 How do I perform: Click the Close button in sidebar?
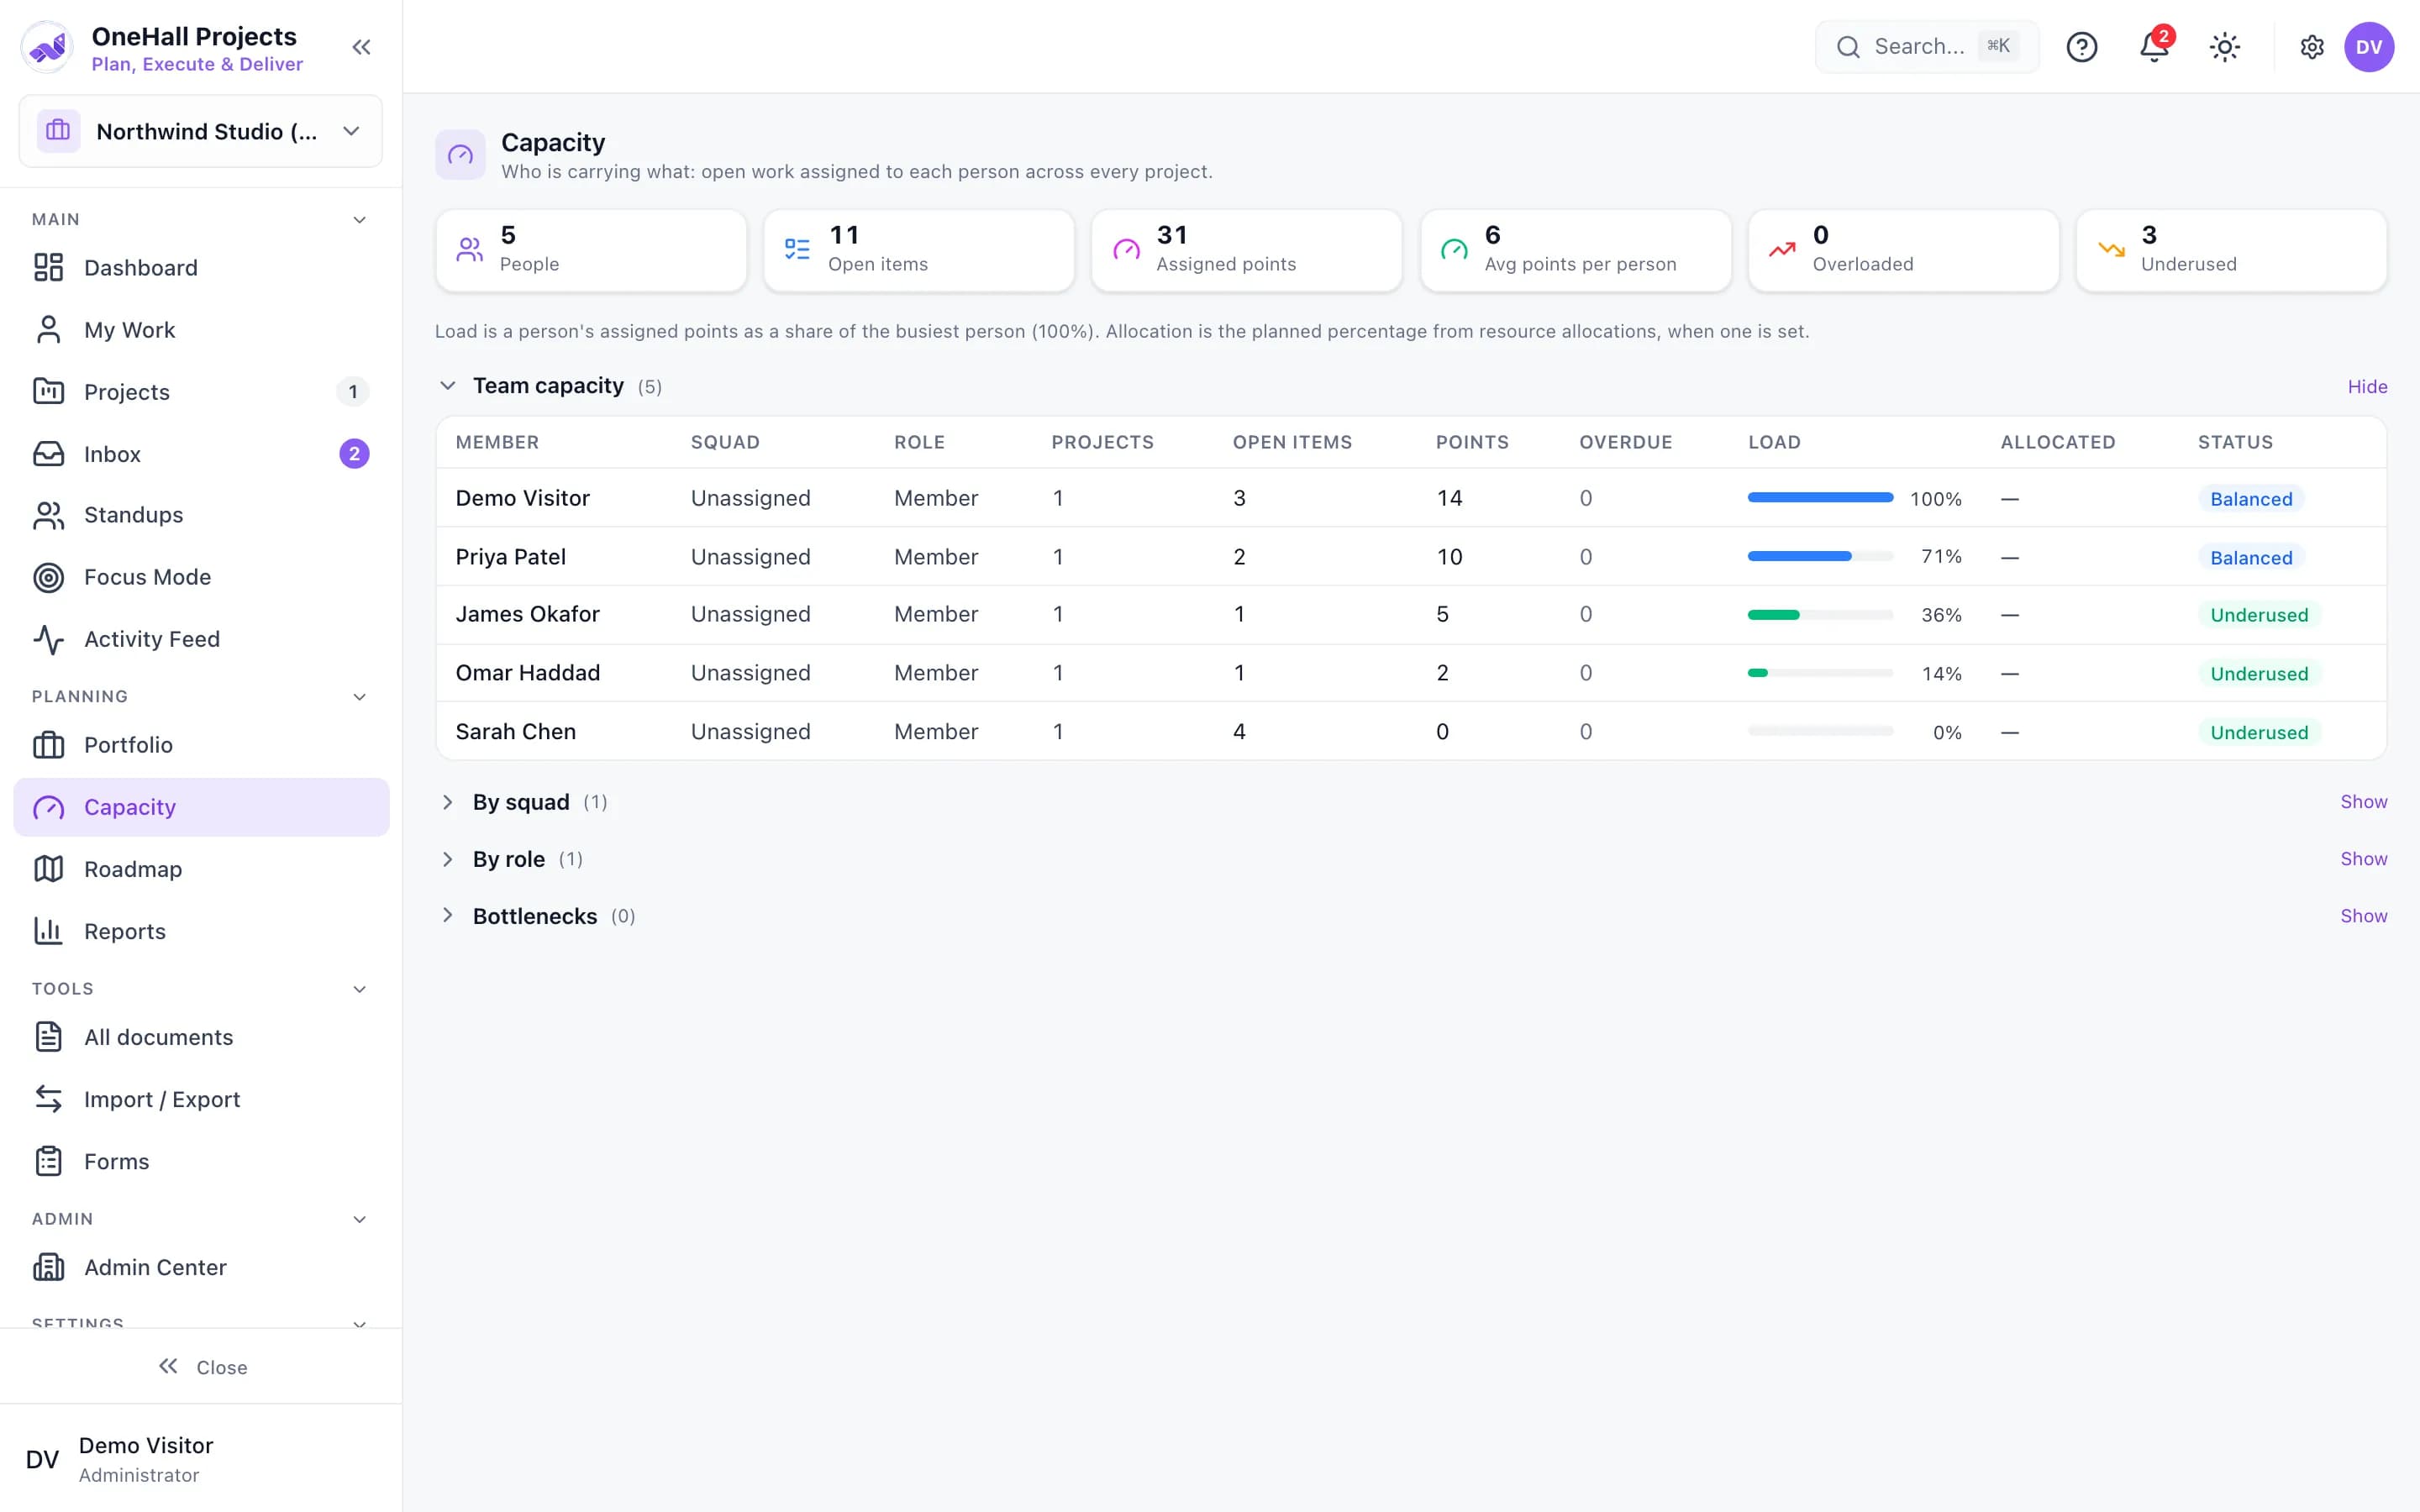[202, 1367]
